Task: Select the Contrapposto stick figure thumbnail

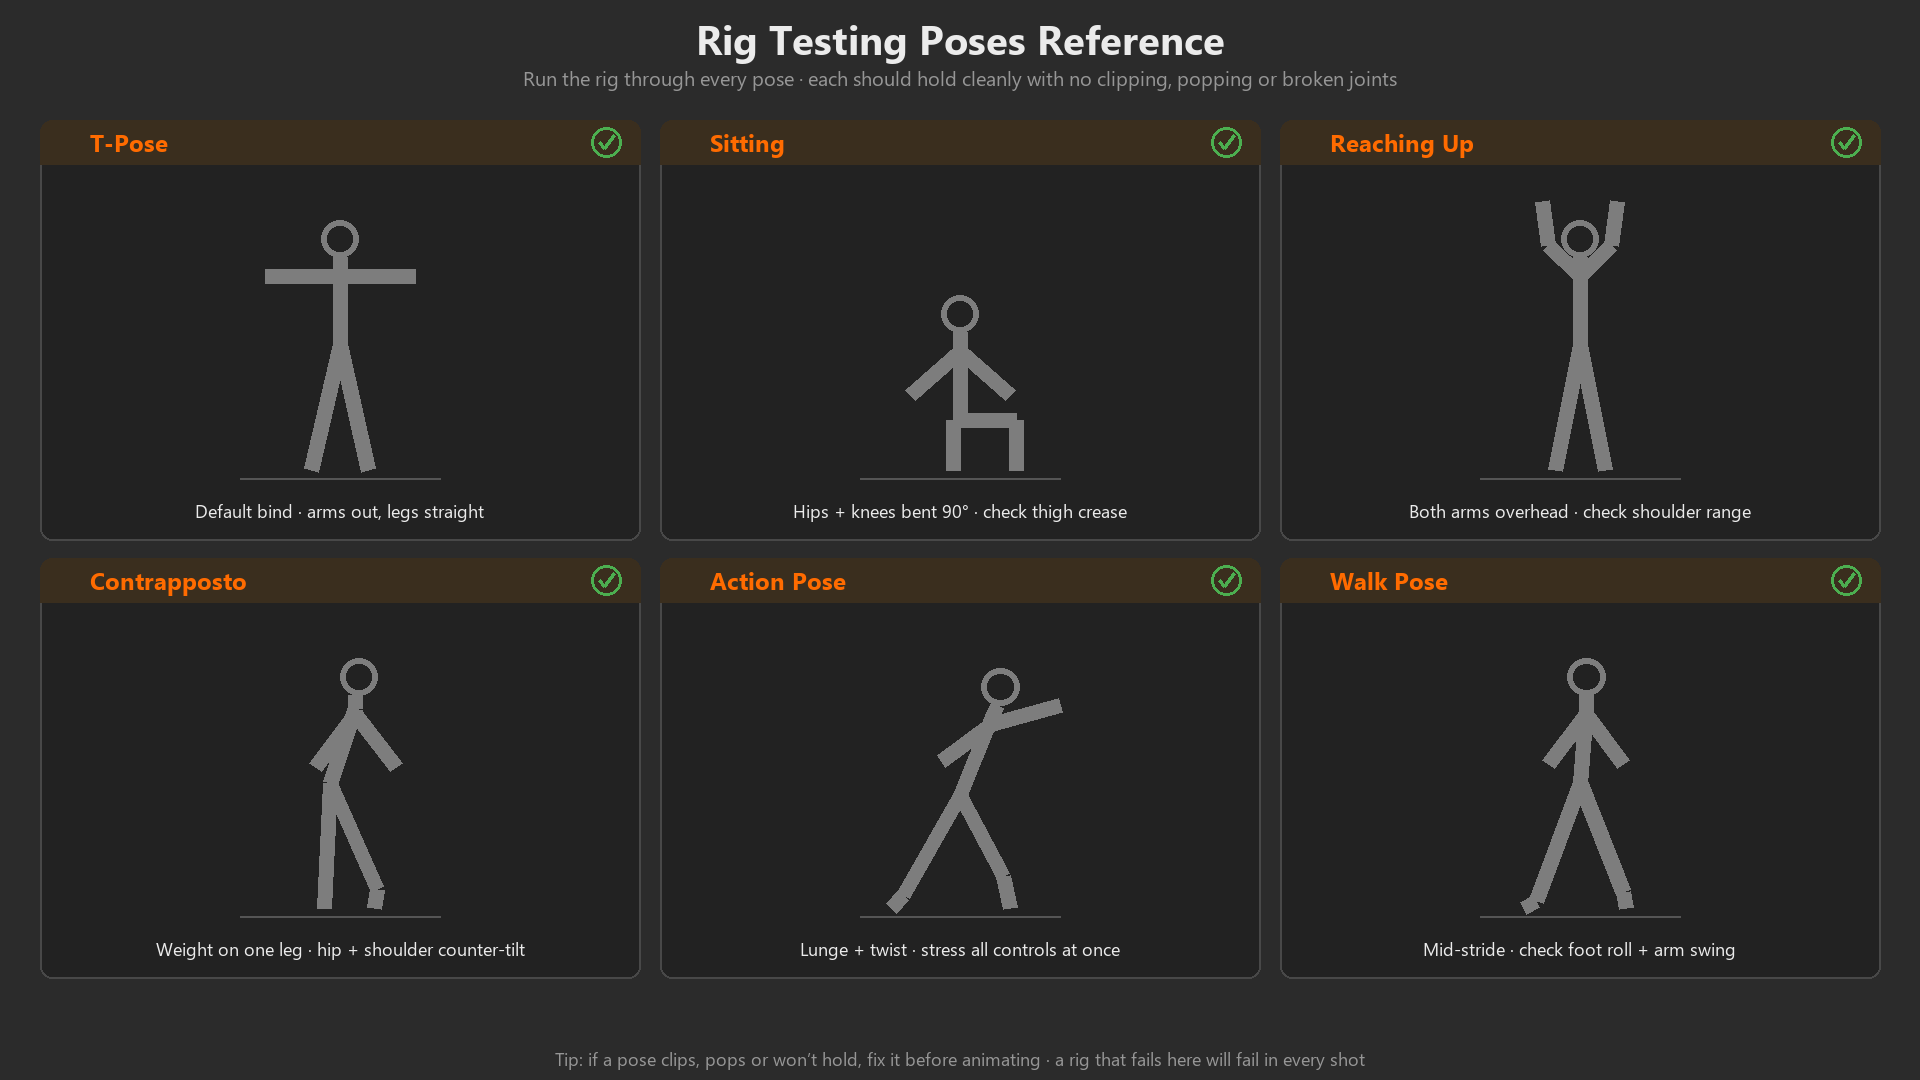Action: (356, 783)
